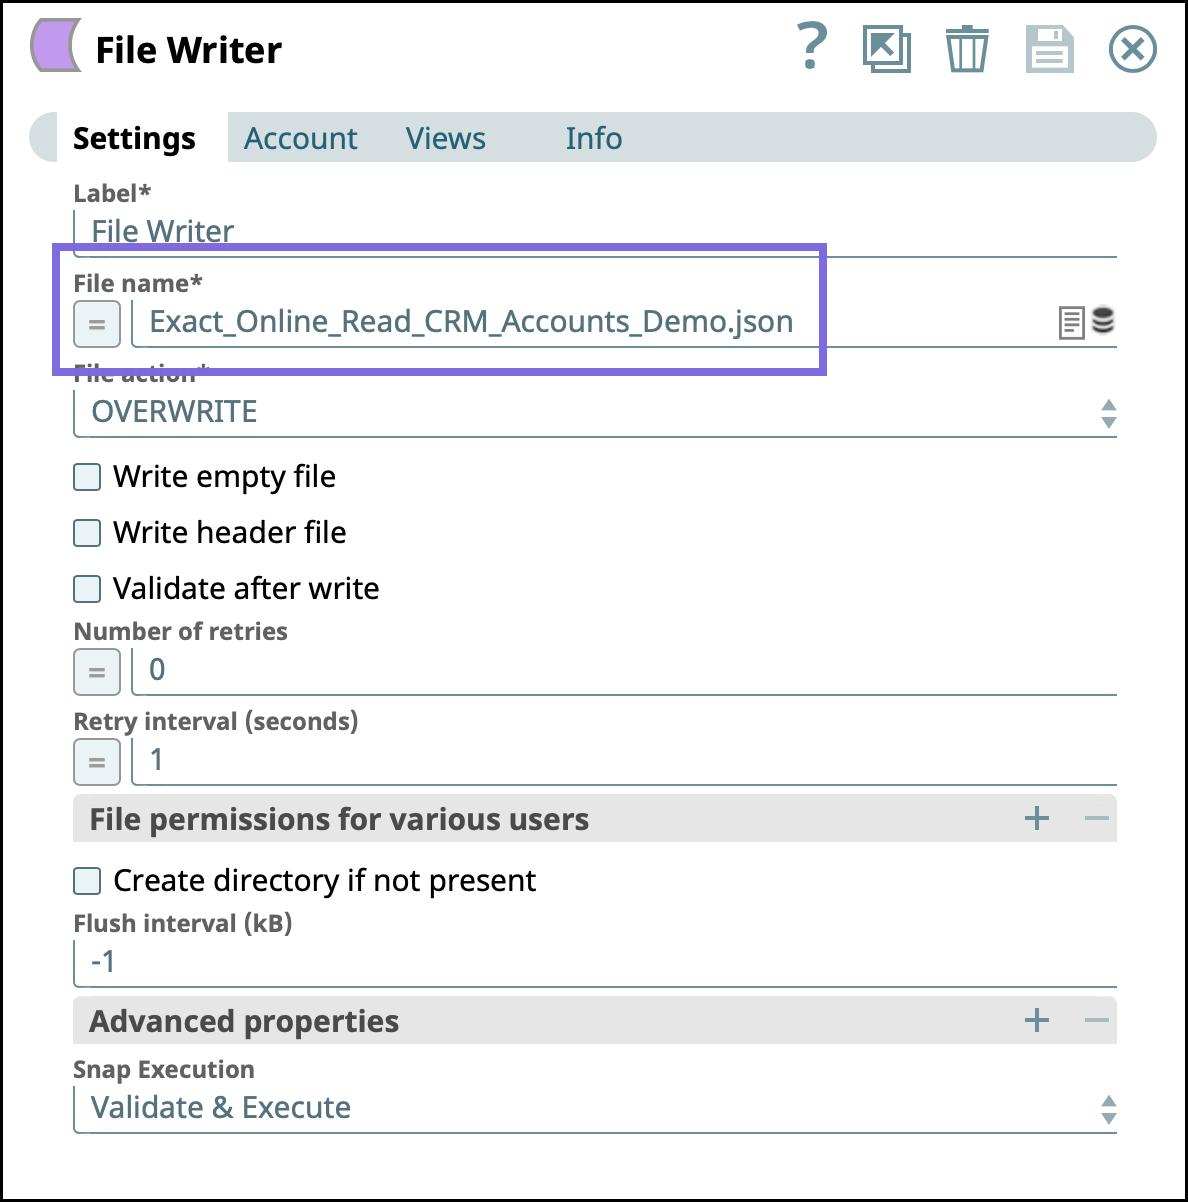
Task: Open file browser icon beside File name
Action: pos(1071,323)
